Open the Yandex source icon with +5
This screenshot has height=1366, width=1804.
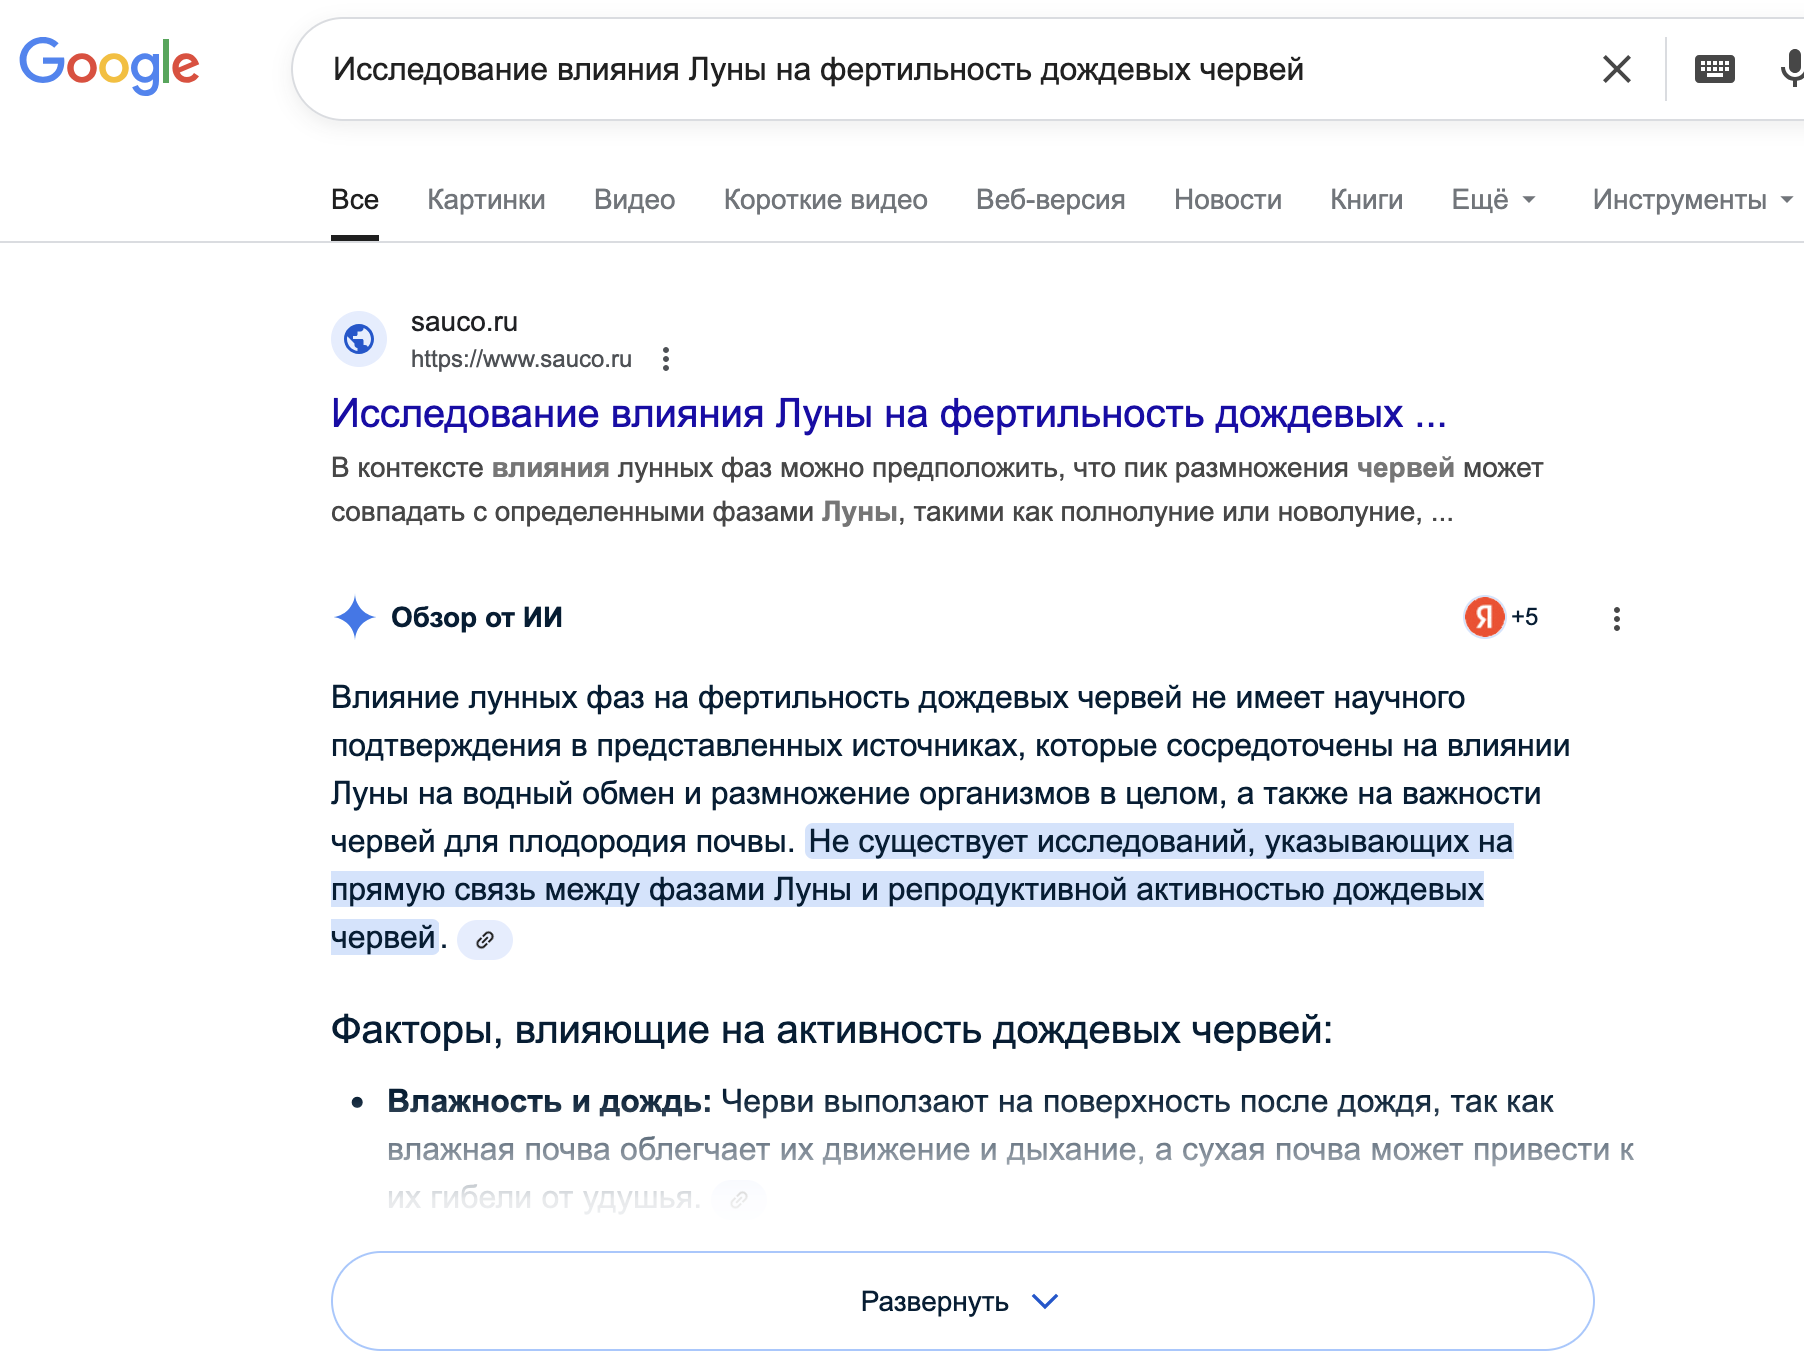pyautogui.click(x=1500, y=617)
